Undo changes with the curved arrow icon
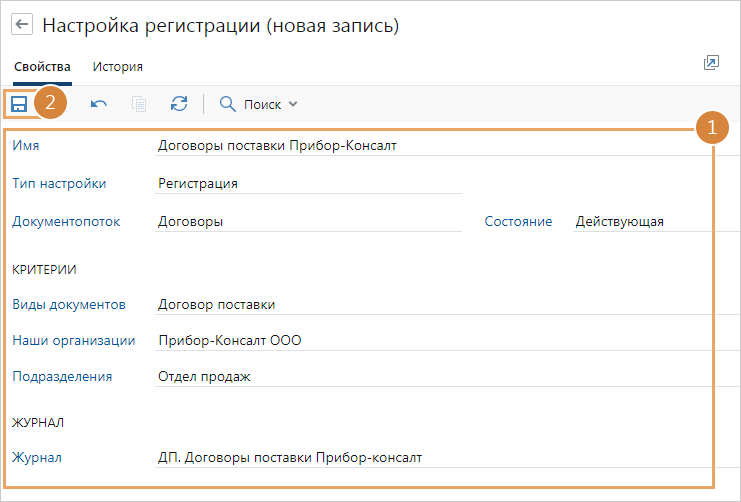The height and width of the screenshot is (502, 741). [x=99, y=104]
